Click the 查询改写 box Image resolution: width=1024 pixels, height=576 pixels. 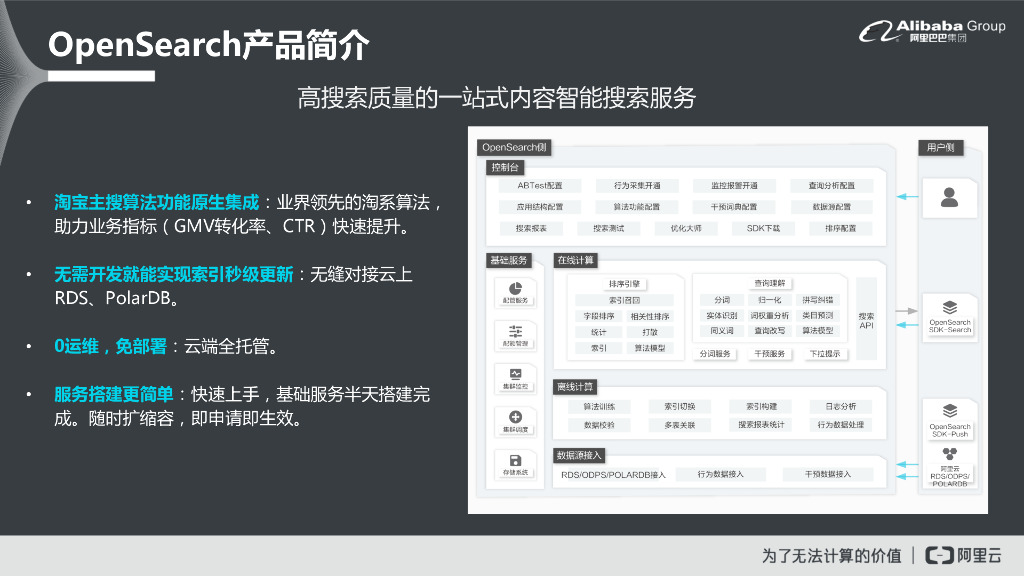pyautogui.click(x=770, y=331)
